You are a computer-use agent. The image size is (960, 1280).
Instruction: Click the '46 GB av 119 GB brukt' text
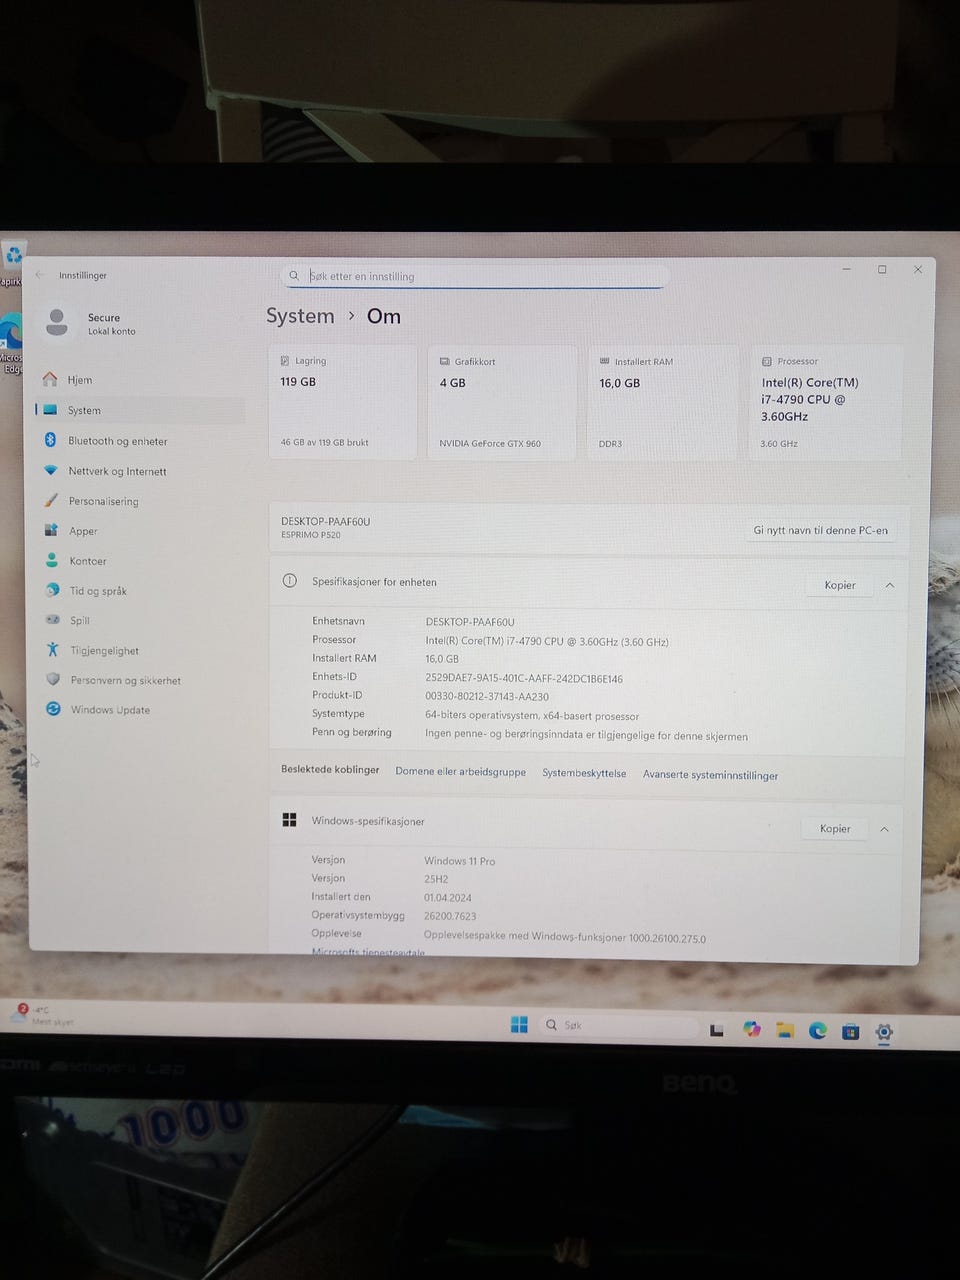(x=324, y=442)
